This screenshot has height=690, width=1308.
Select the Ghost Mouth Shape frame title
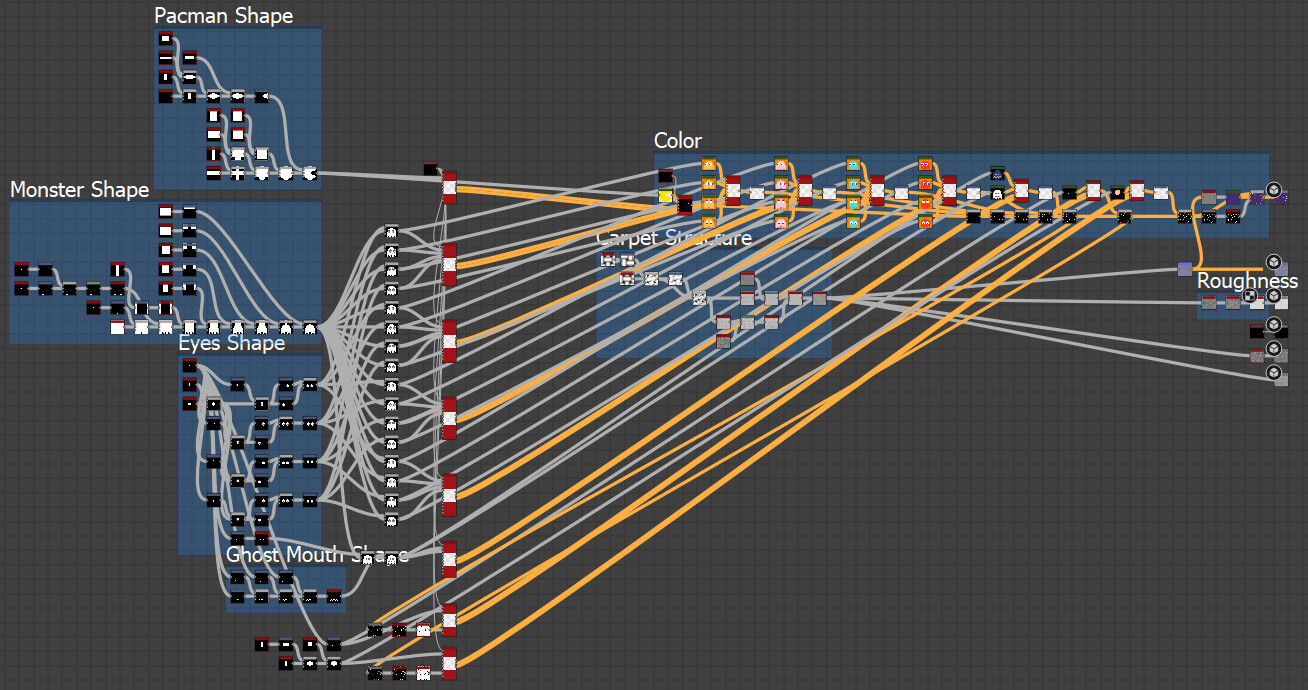coord(317,554)
